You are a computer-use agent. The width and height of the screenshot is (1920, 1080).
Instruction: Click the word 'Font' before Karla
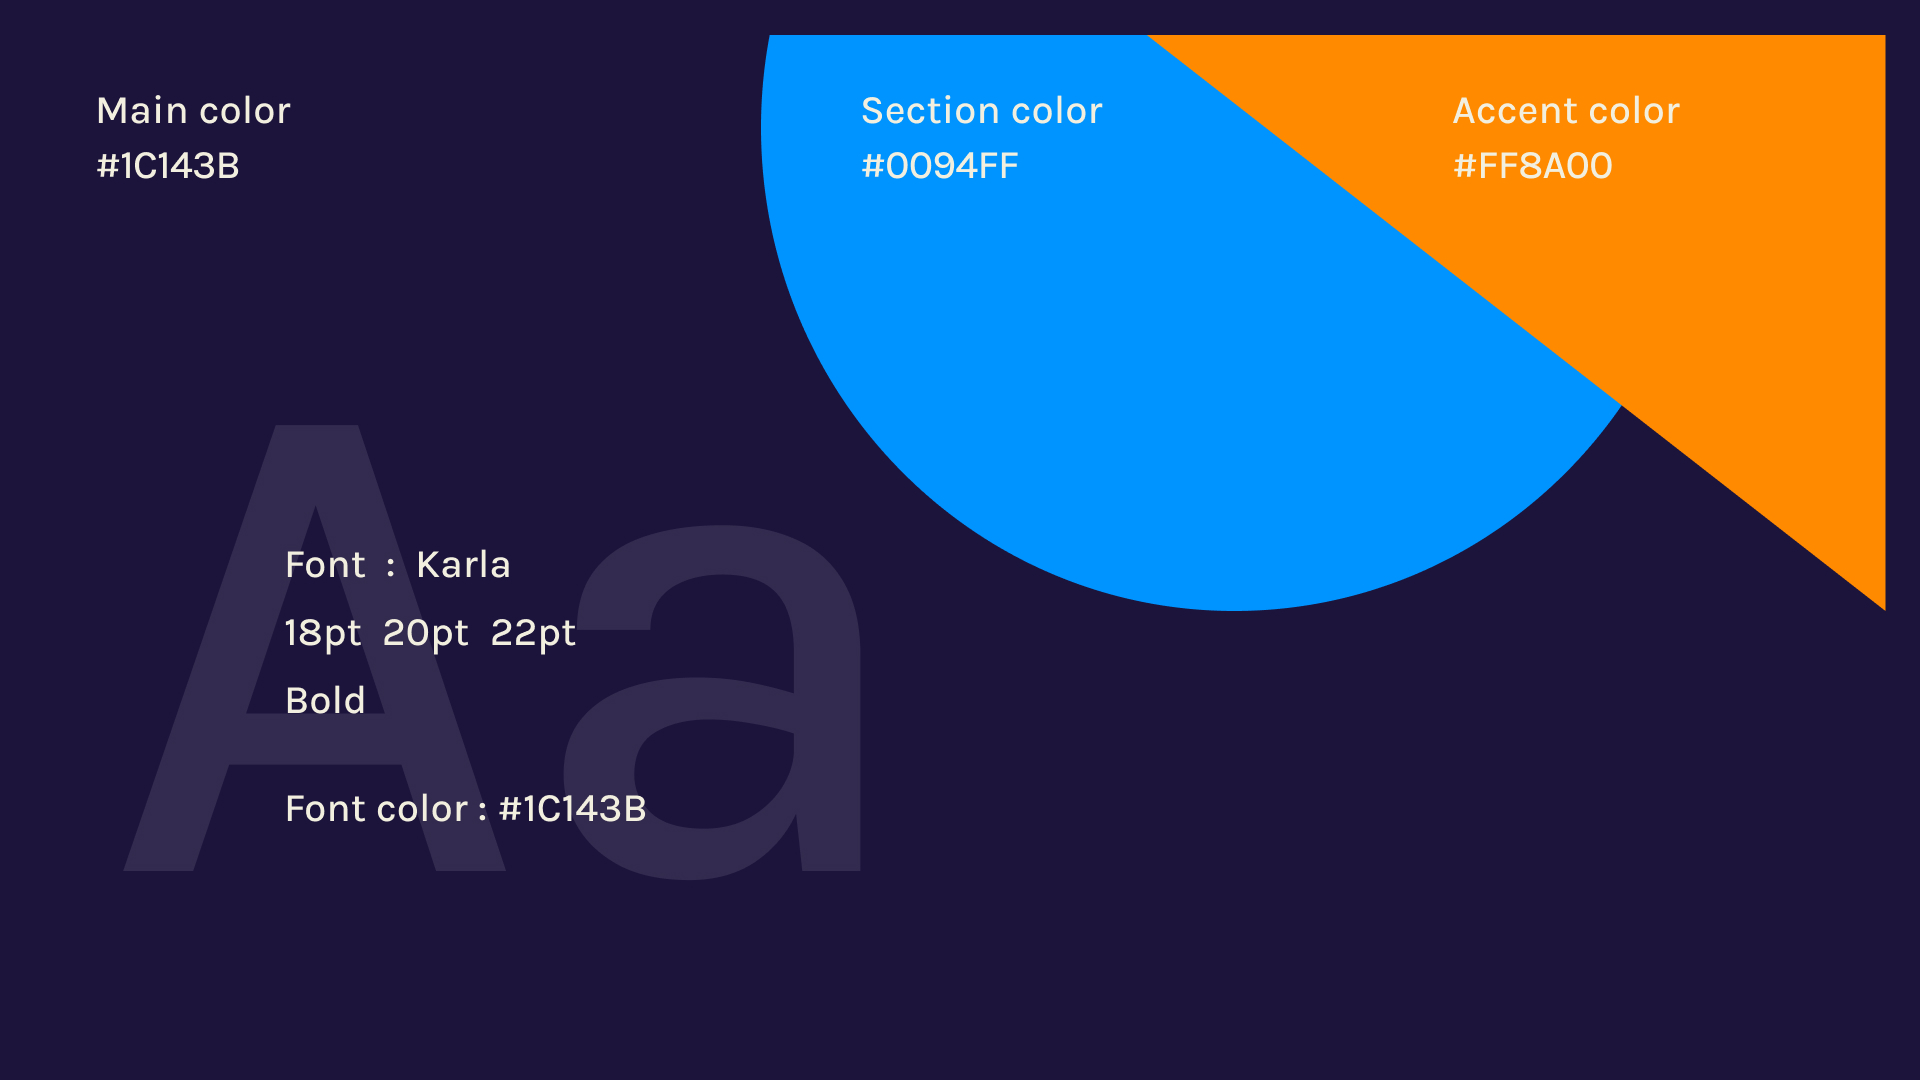coord(325,565)
